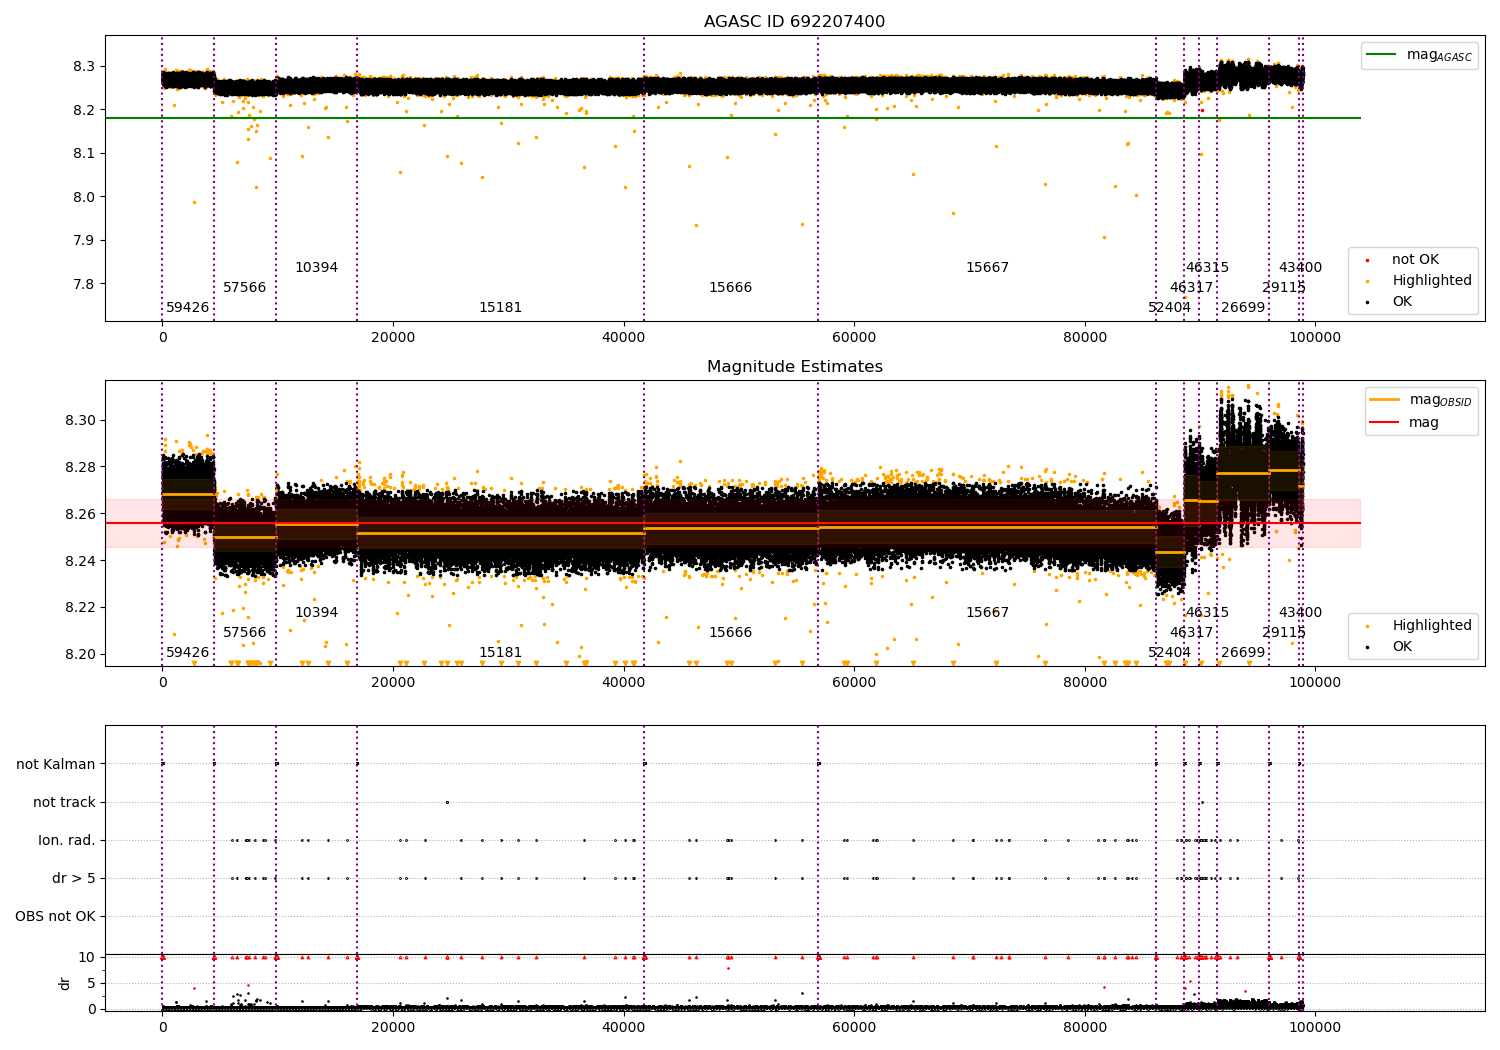Image resolution: width=1500 pixels, height=1050 pixels.
Task: Click OBSID label 15667 in the top plot
Action: pos(988,268)
